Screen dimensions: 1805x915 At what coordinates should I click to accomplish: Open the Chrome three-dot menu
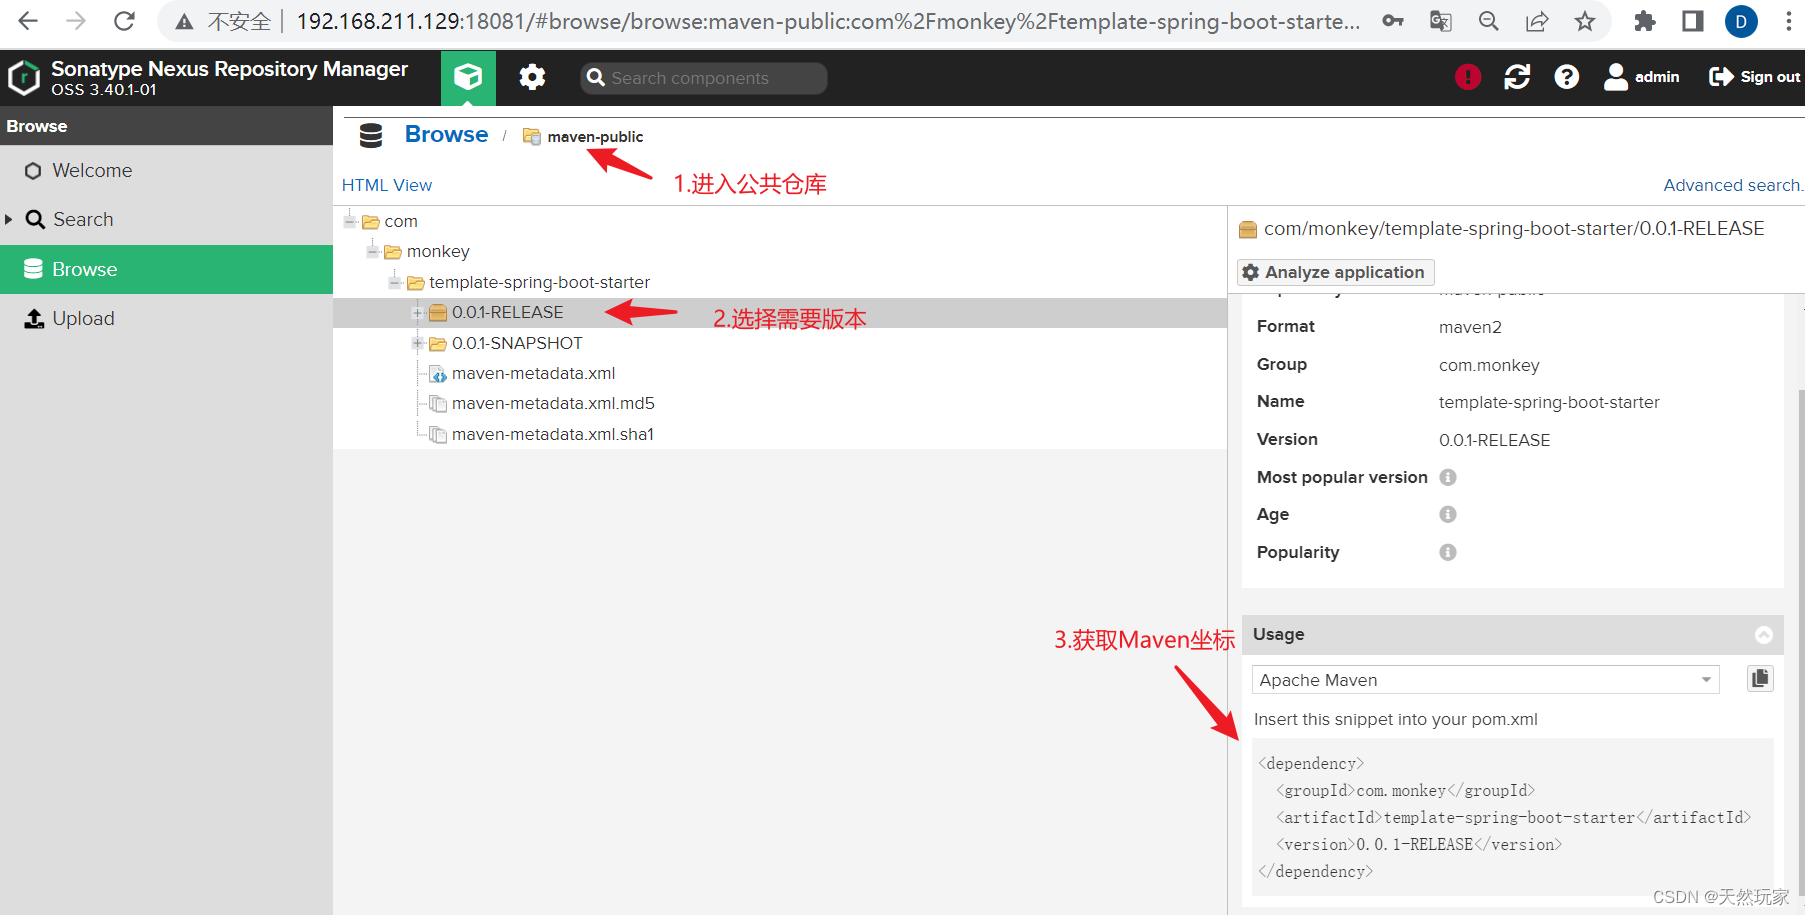click(1789, 21)
